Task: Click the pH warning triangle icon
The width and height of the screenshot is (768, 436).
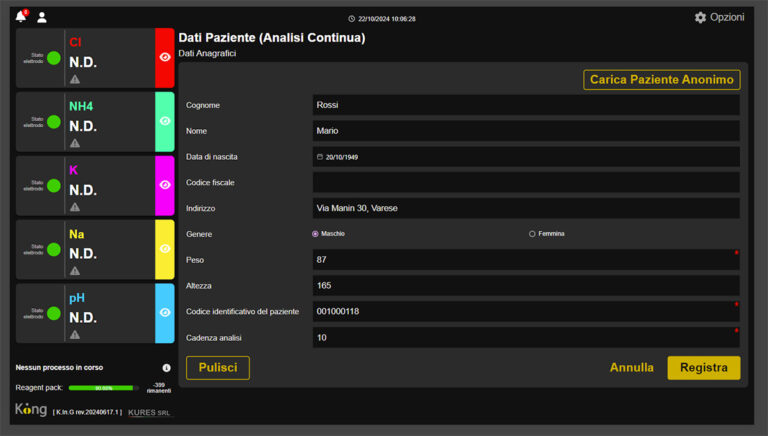Action: (74, 335)
